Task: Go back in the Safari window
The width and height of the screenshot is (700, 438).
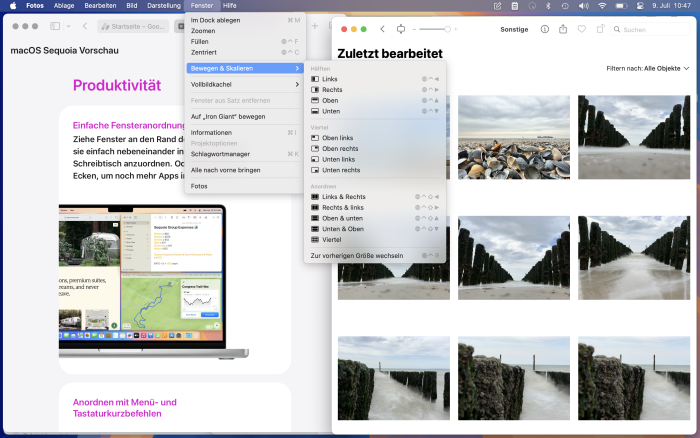Action: click(85, 26)
